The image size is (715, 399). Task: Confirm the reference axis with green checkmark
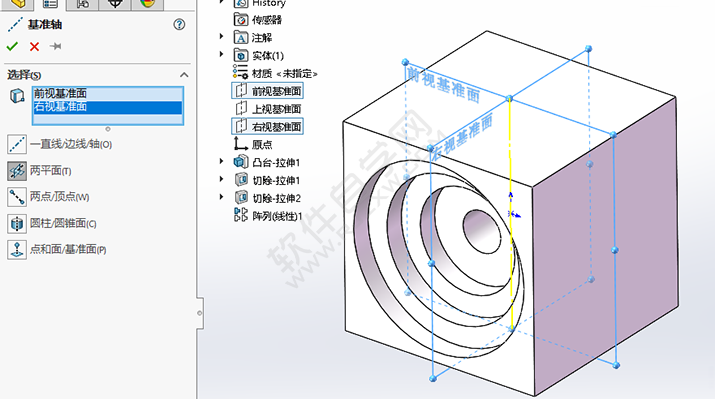pyautogui.click(x=12, y=46)
